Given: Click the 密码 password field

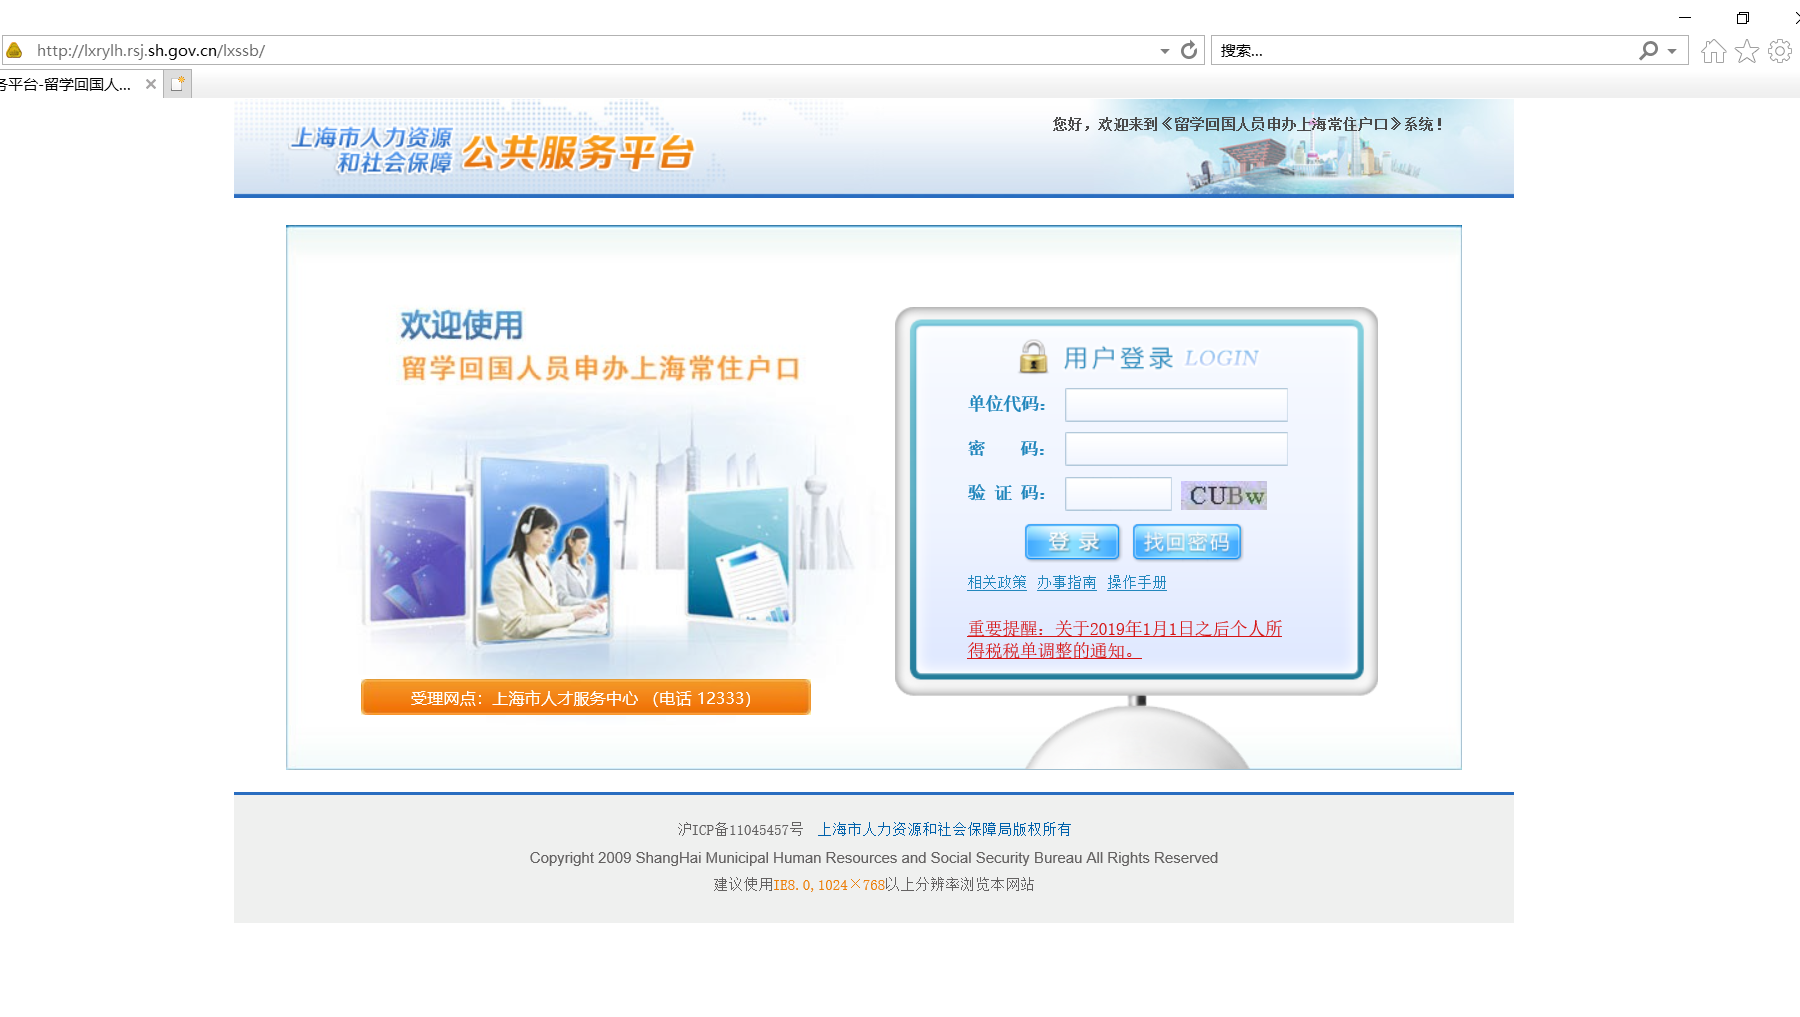Looking at the screenshot, I should (1176, 449).
